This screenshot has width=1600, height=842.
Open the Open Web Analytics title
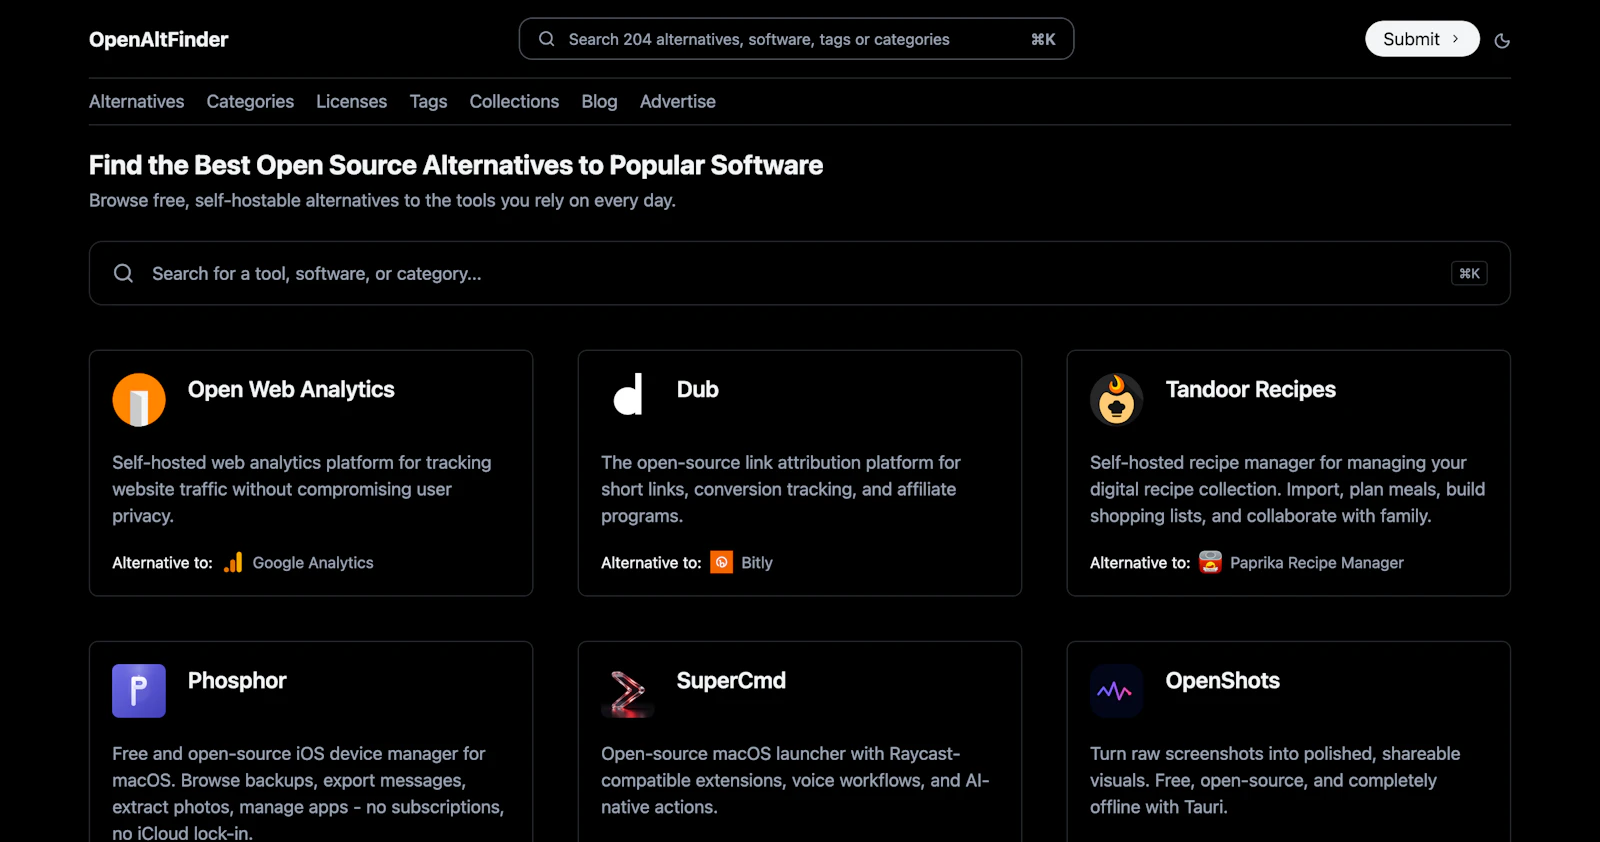pyautogui.click(x=291, y=389)
